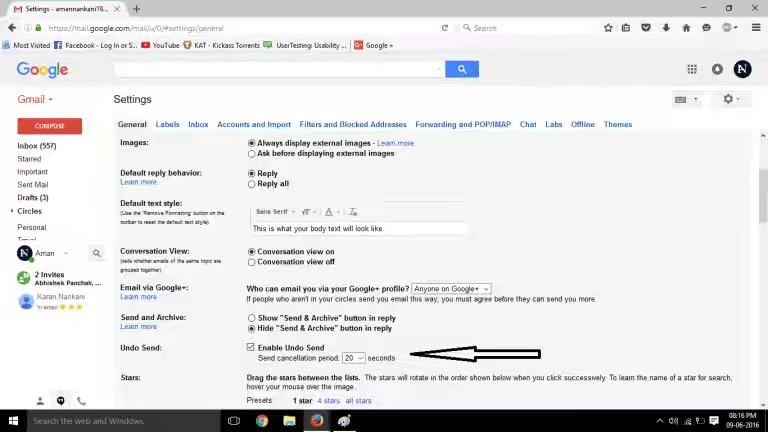The image size is (768, 432).
Task: Select the all stars preset
Action: click(x=359, y=401)
